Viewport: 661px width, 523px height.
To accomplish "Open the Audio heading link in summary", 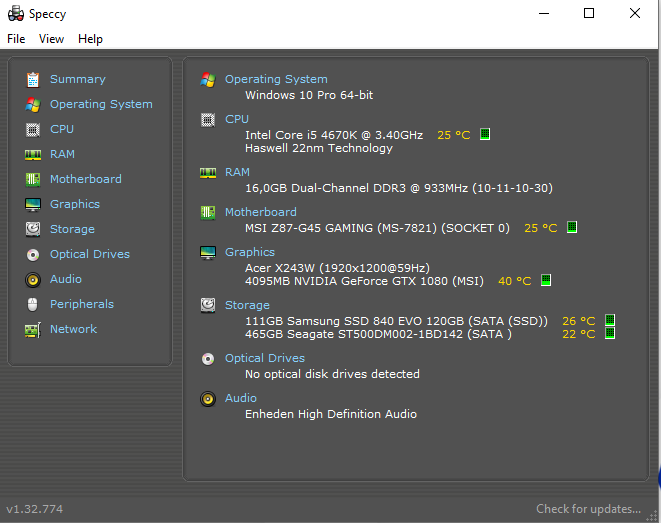I will (x=241, y=398).
